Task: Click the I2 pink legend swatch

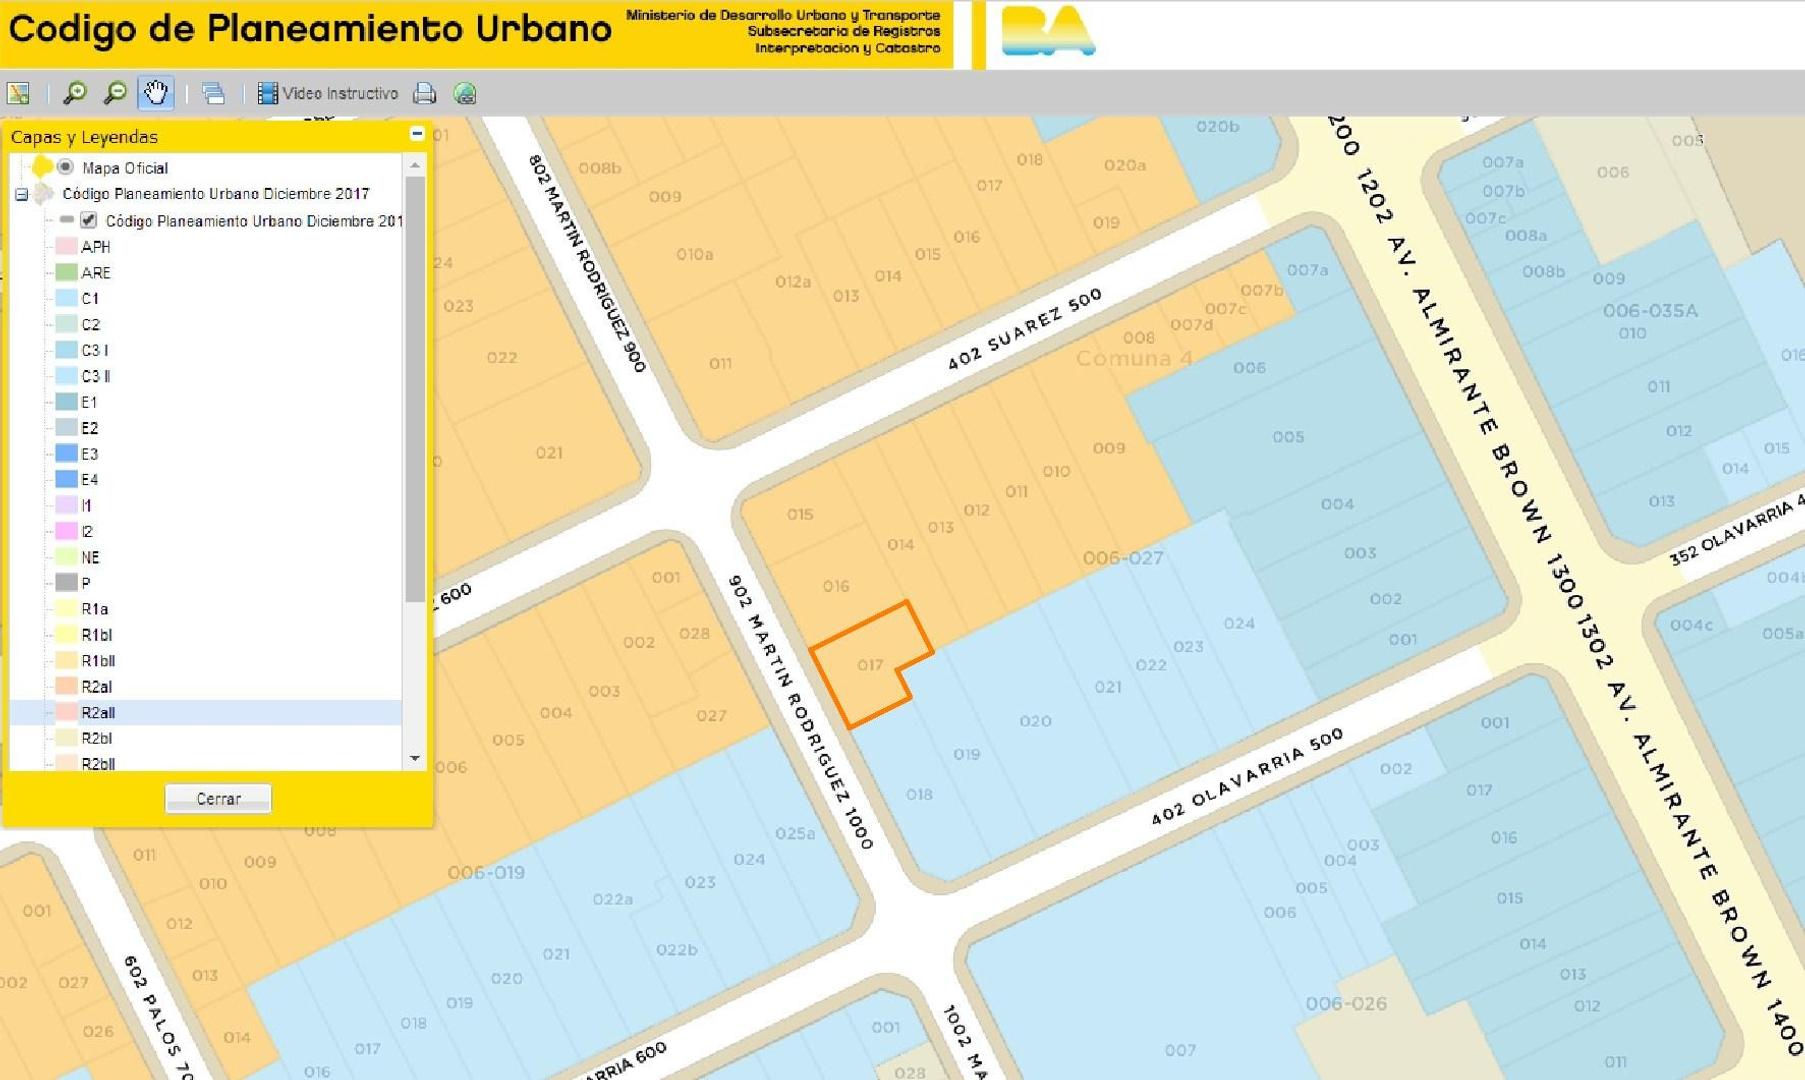Action: 67,531
